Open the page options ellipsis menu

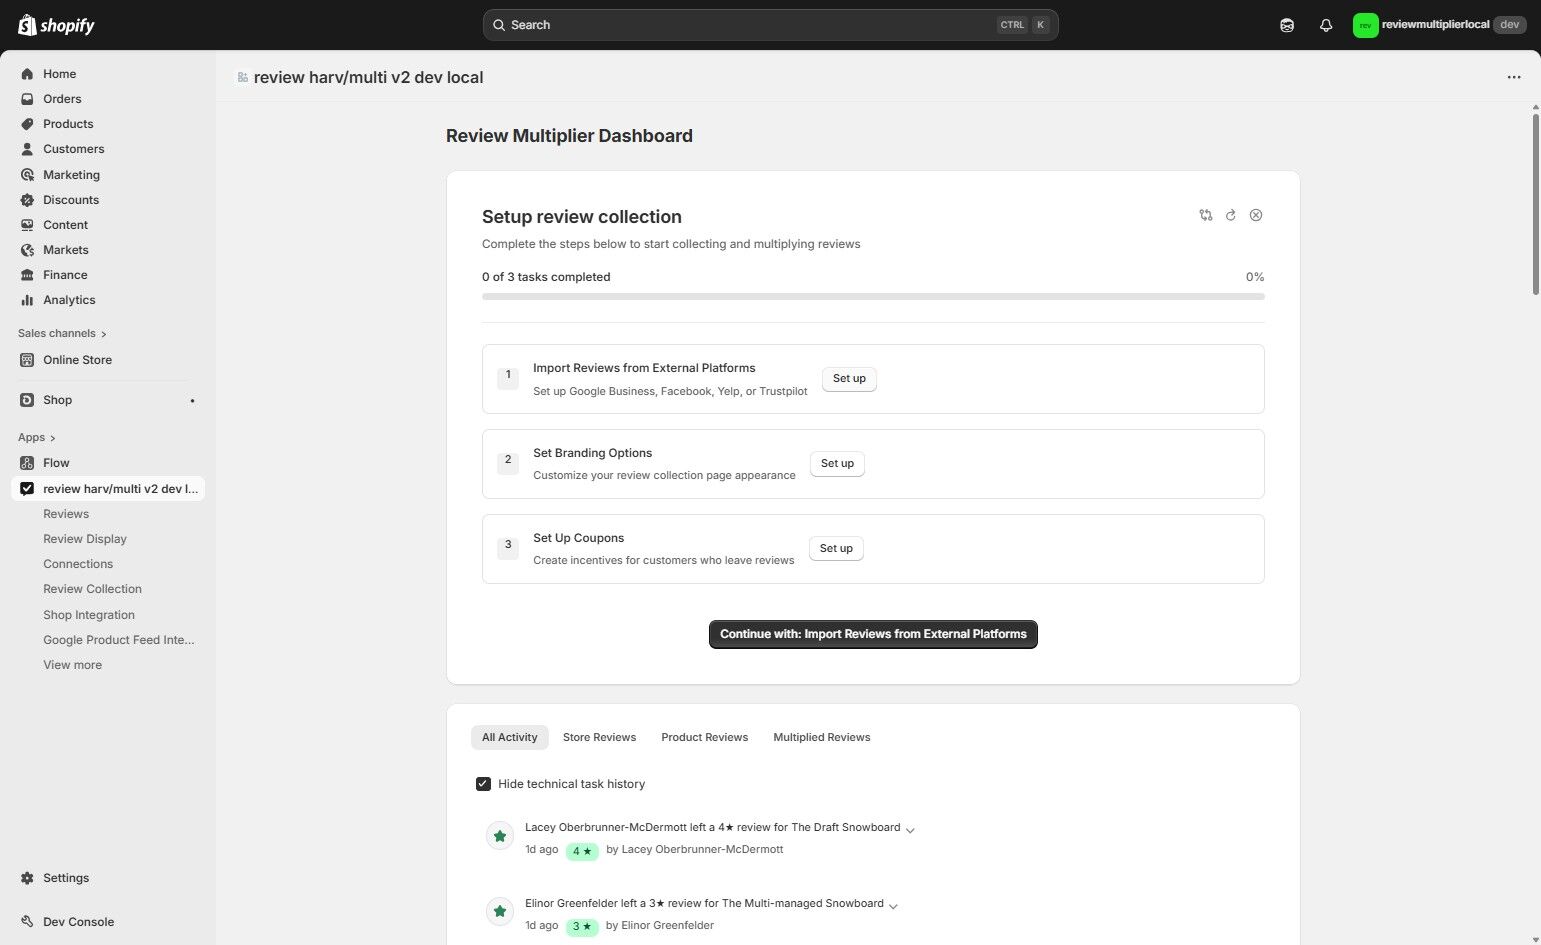(x=1513, y=77)
